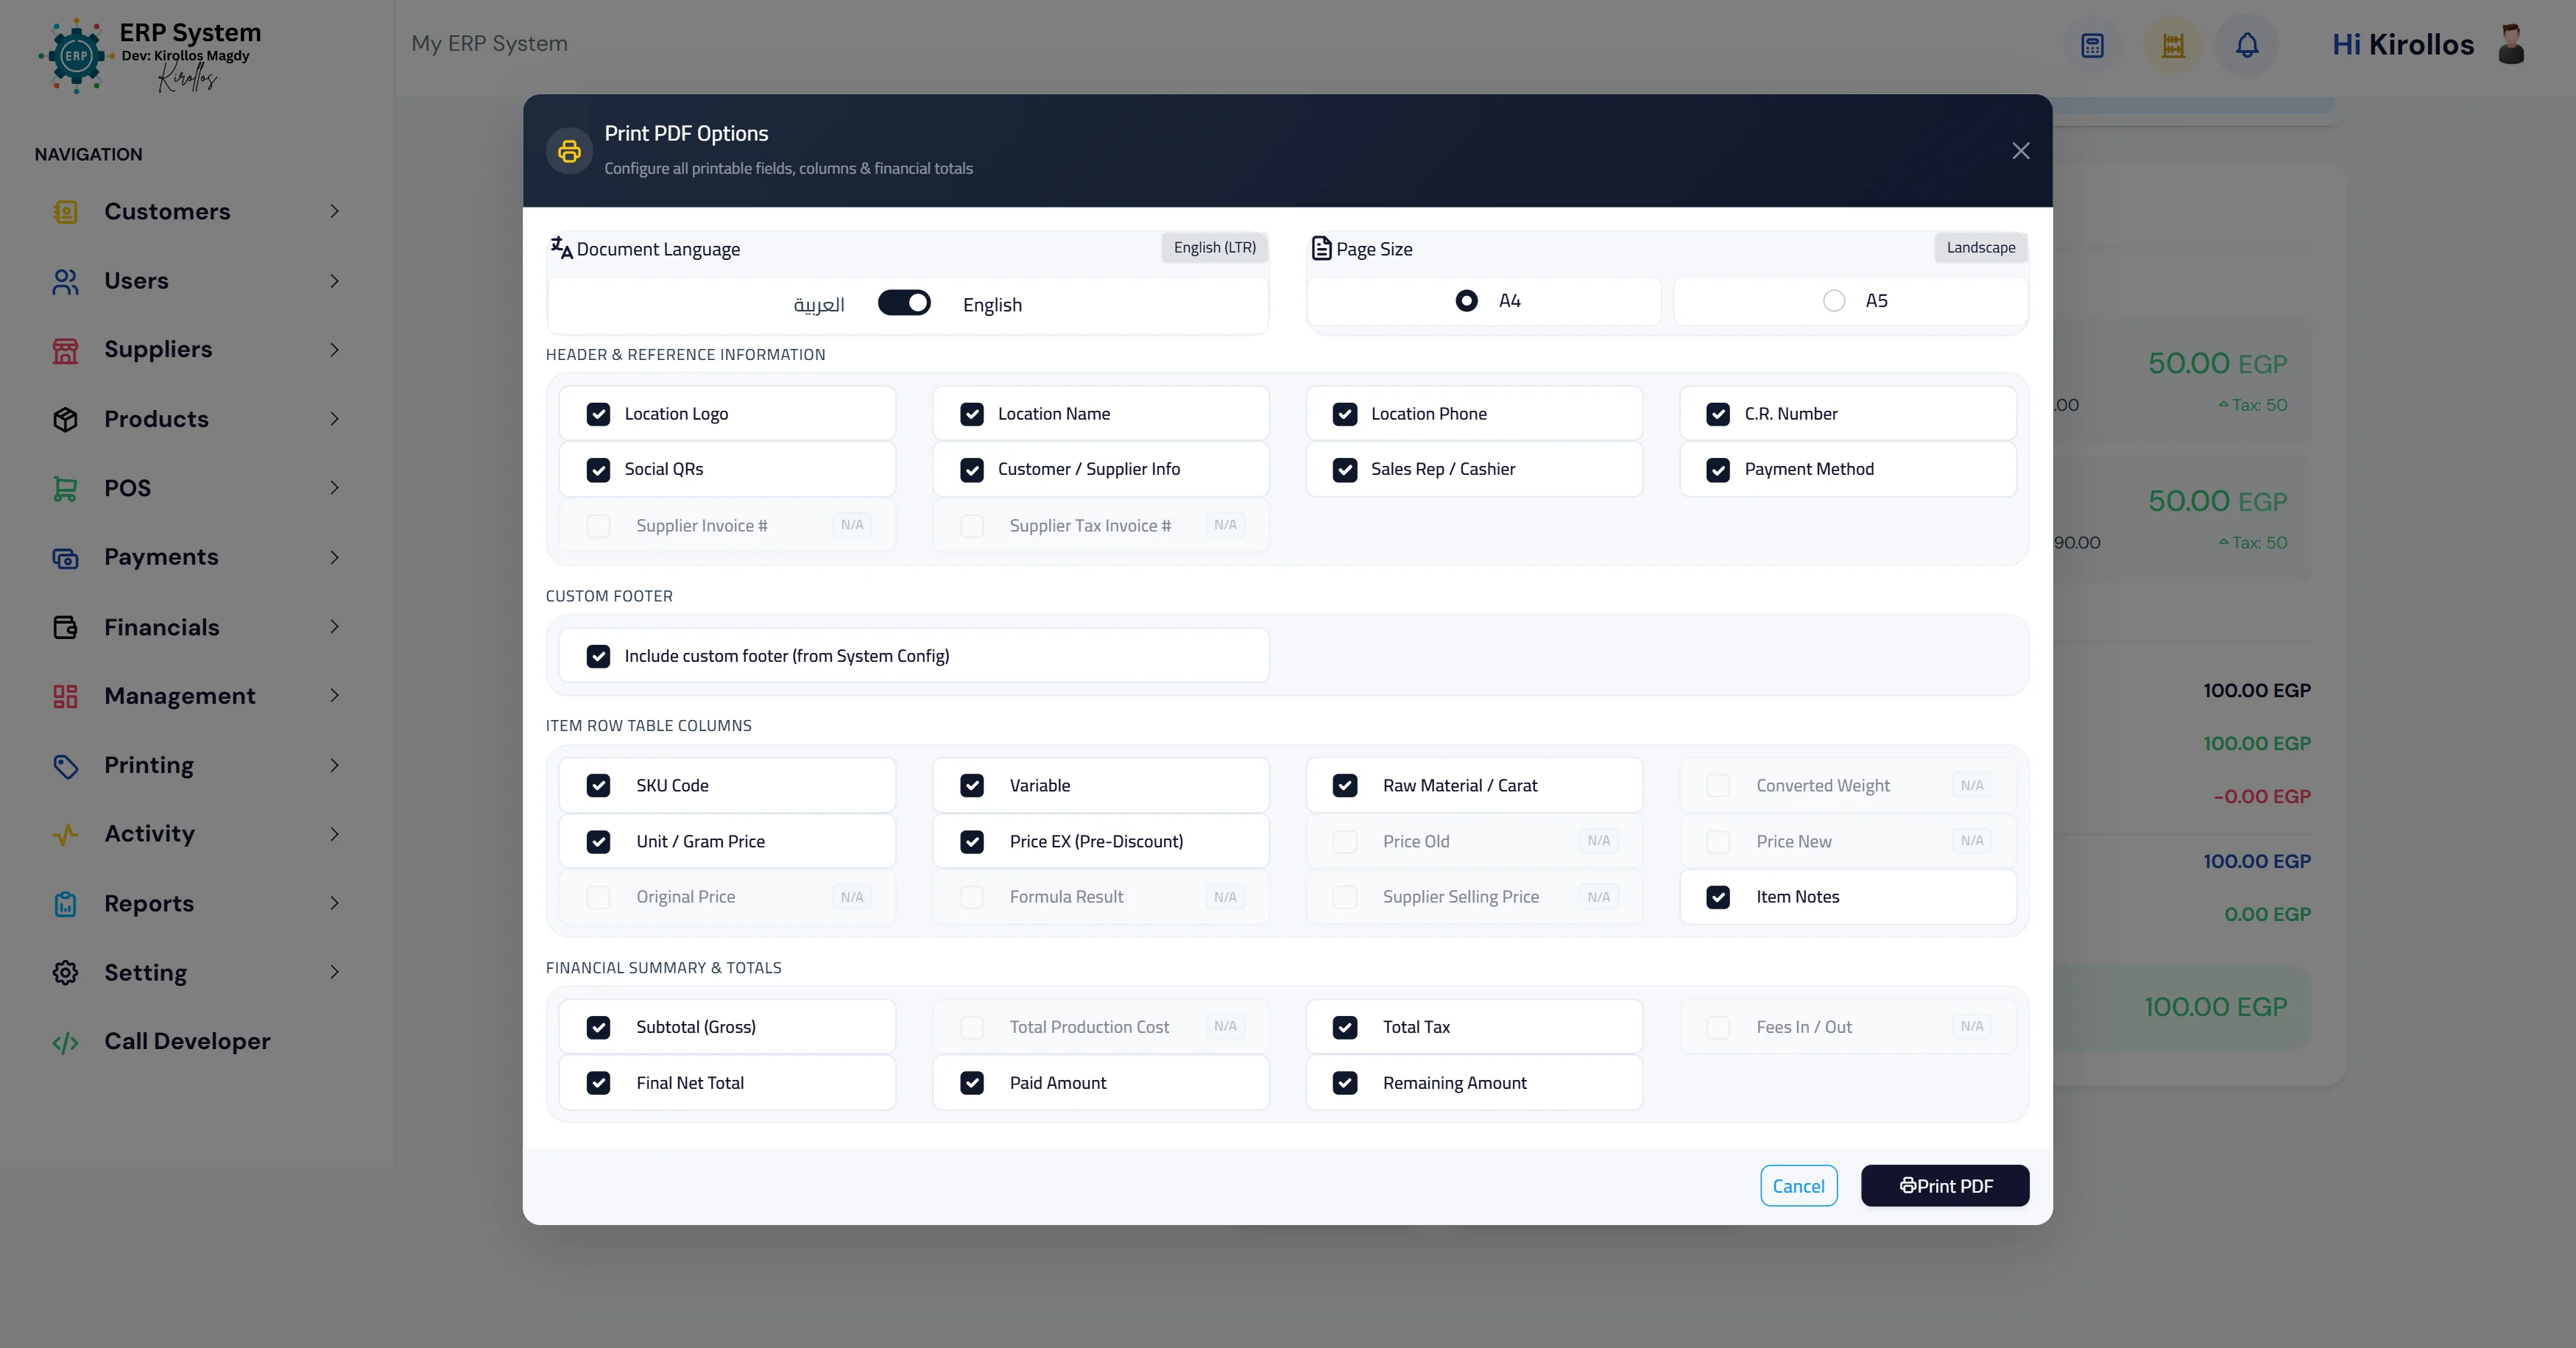Click the Hi Kirollos greeting text
2576x1348 pixels.
tap(2403, 45)
